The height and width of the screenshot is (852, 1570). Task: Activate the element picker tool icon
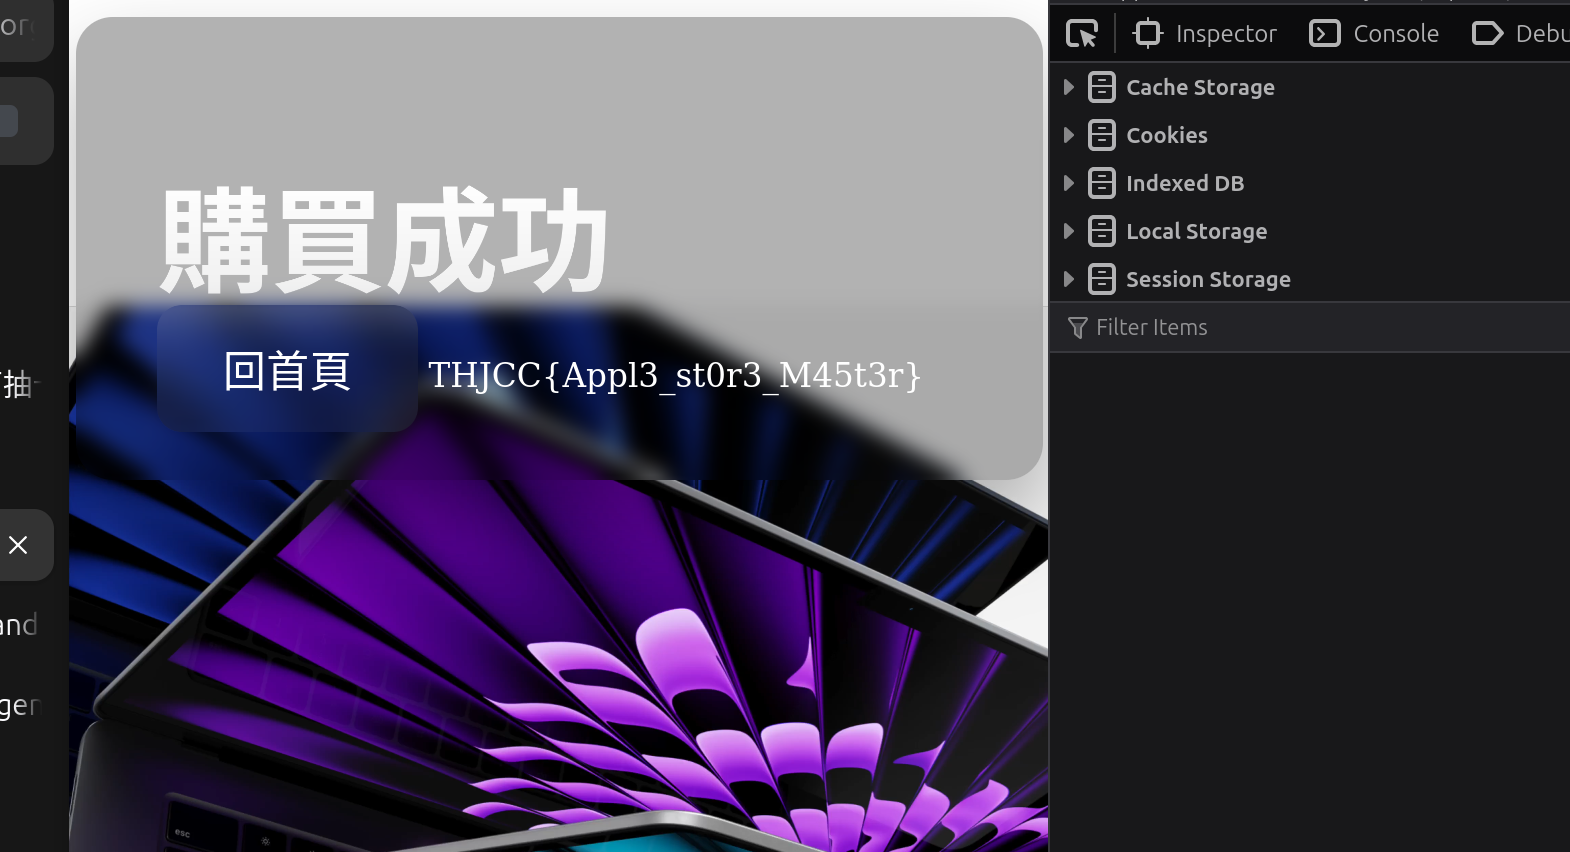tap(1082, 34)
